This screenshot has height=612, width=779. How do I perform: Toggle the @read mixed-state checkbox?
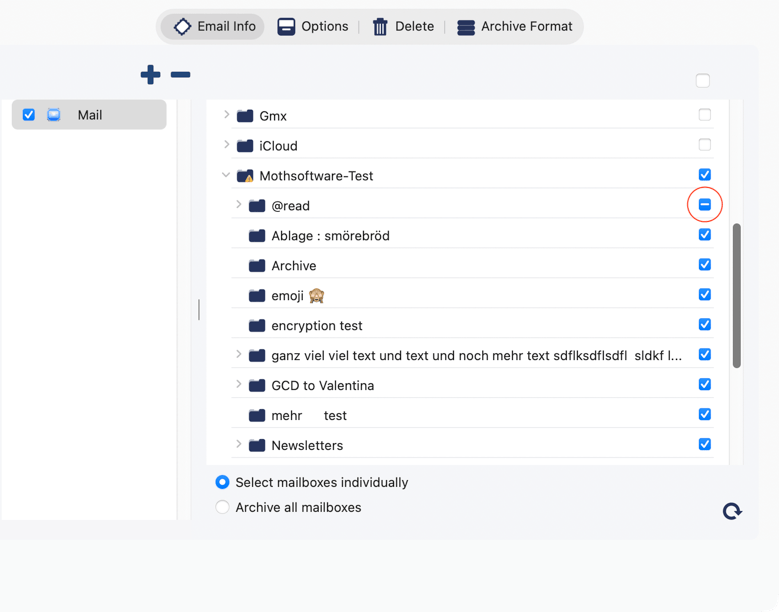pyautogui.click(x=704, y=204)
